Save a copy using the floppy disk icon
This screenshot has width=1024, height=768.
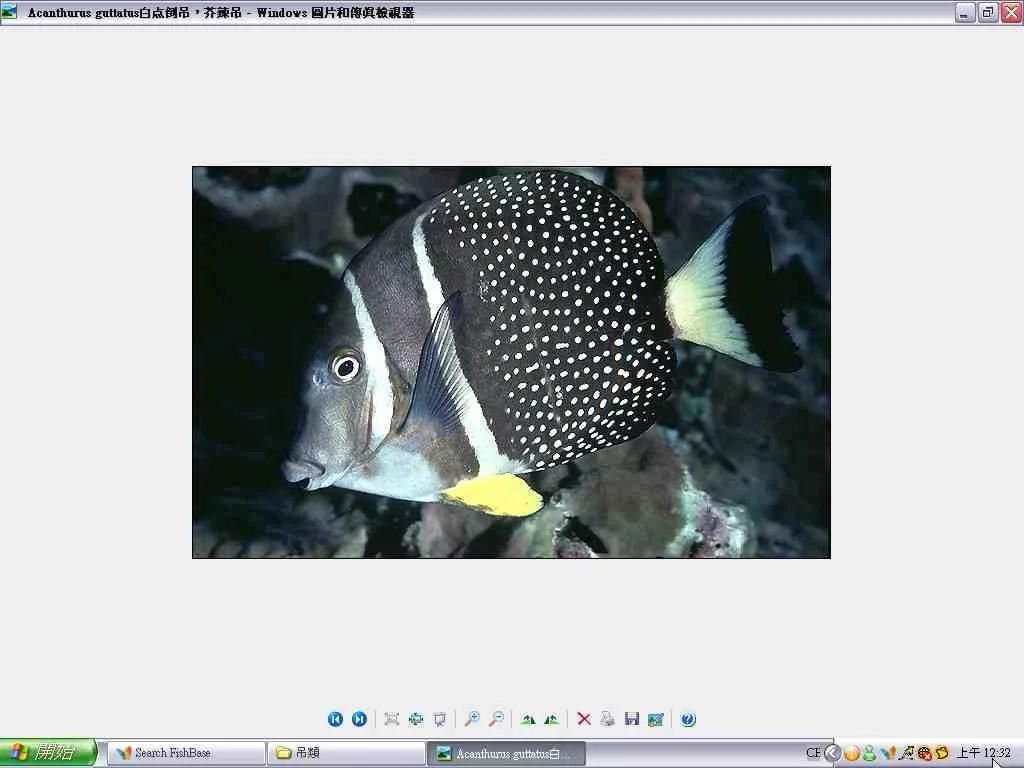point(631,719)
